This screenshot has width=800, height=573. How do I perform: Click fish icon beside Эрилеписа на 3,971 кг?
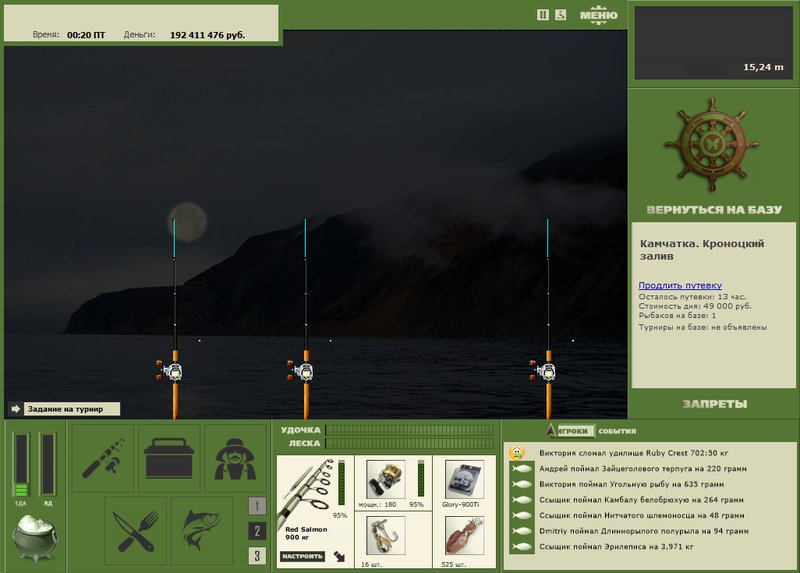[x=521, y=546]
